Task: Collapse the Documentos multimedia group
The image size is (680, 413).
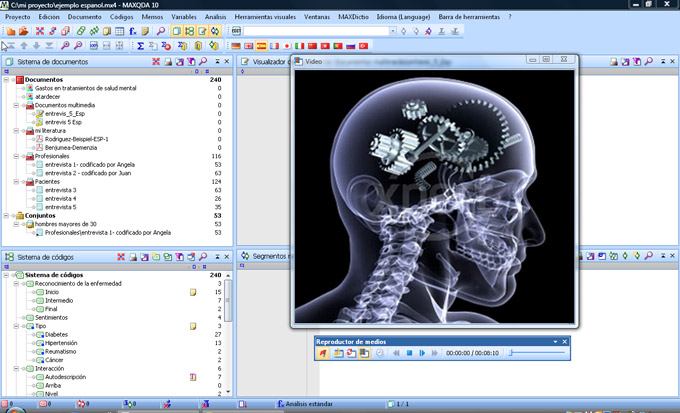Action: (16, 105)
